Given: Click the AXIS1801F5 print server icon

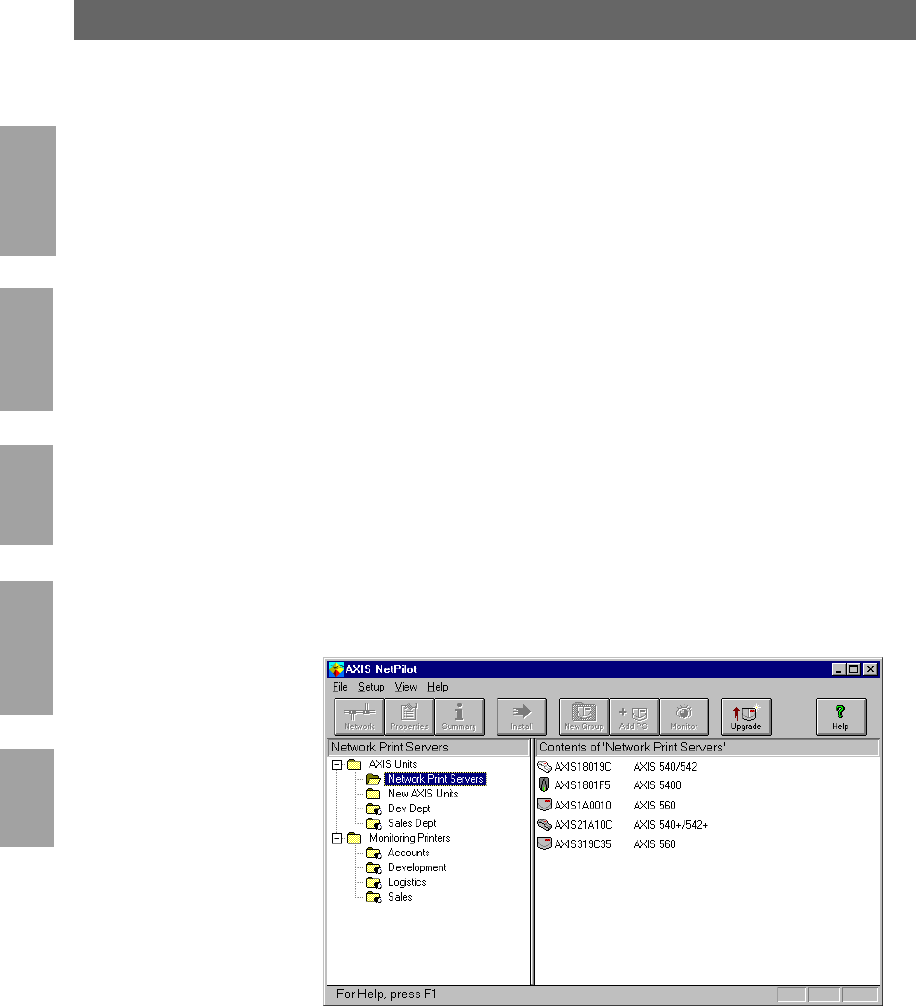Looking at the screenshot, I should [544, 785].
